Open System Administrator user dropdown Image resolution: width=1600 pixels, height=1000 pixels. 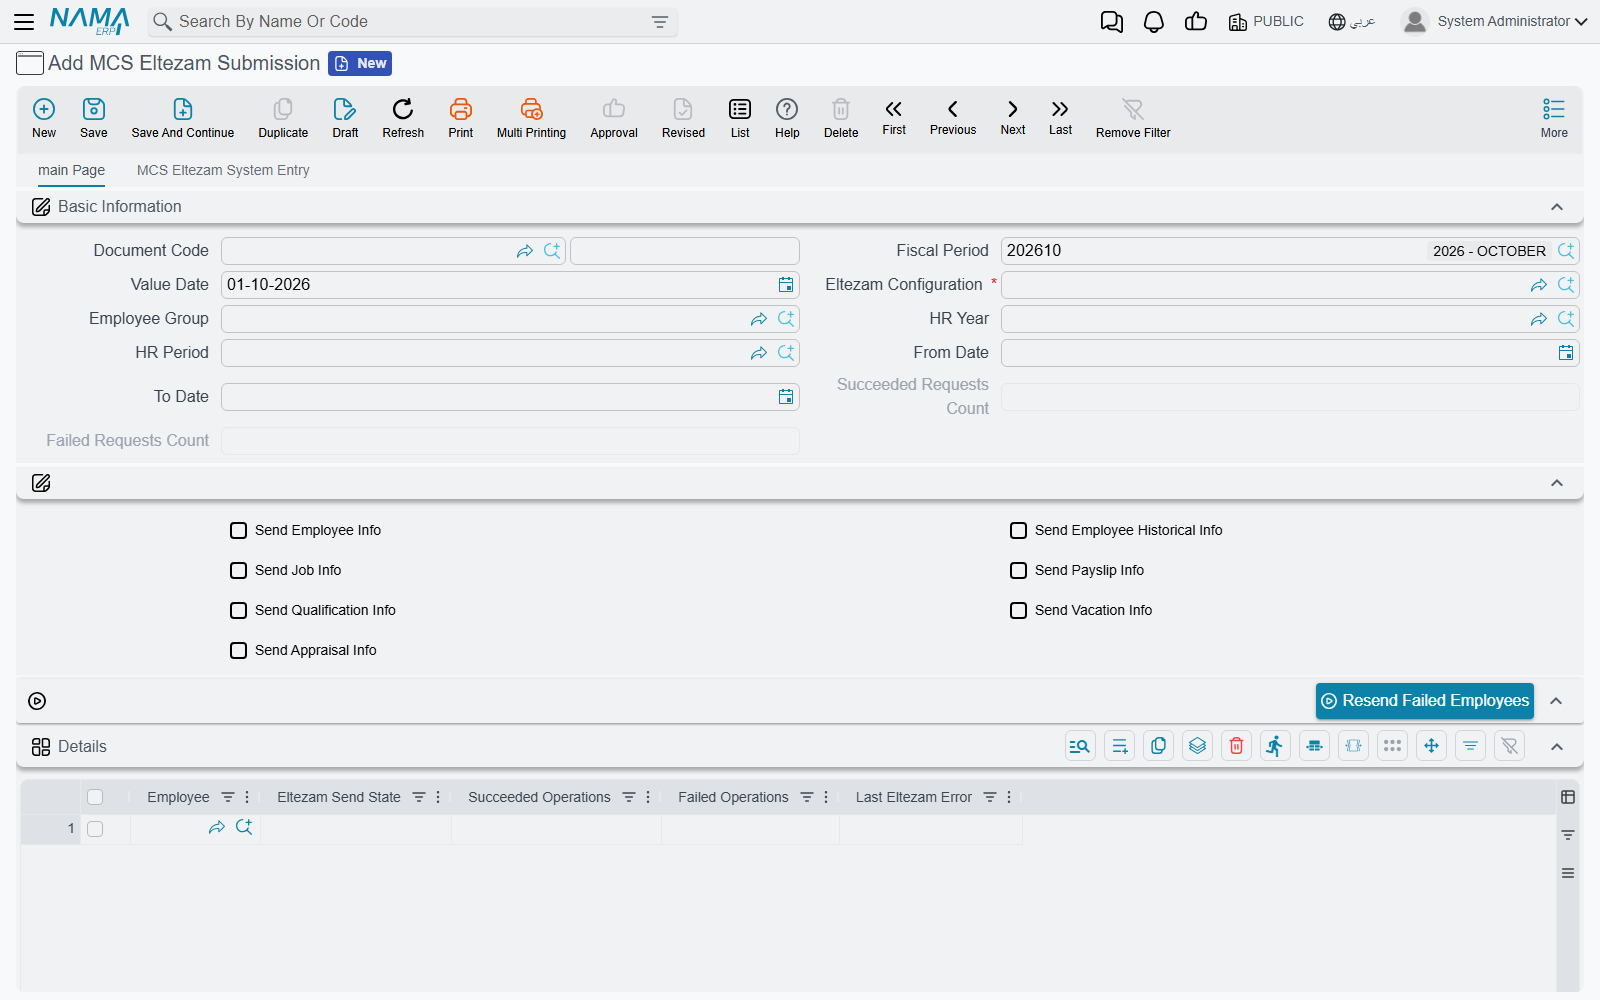(x=1495, y=21)
